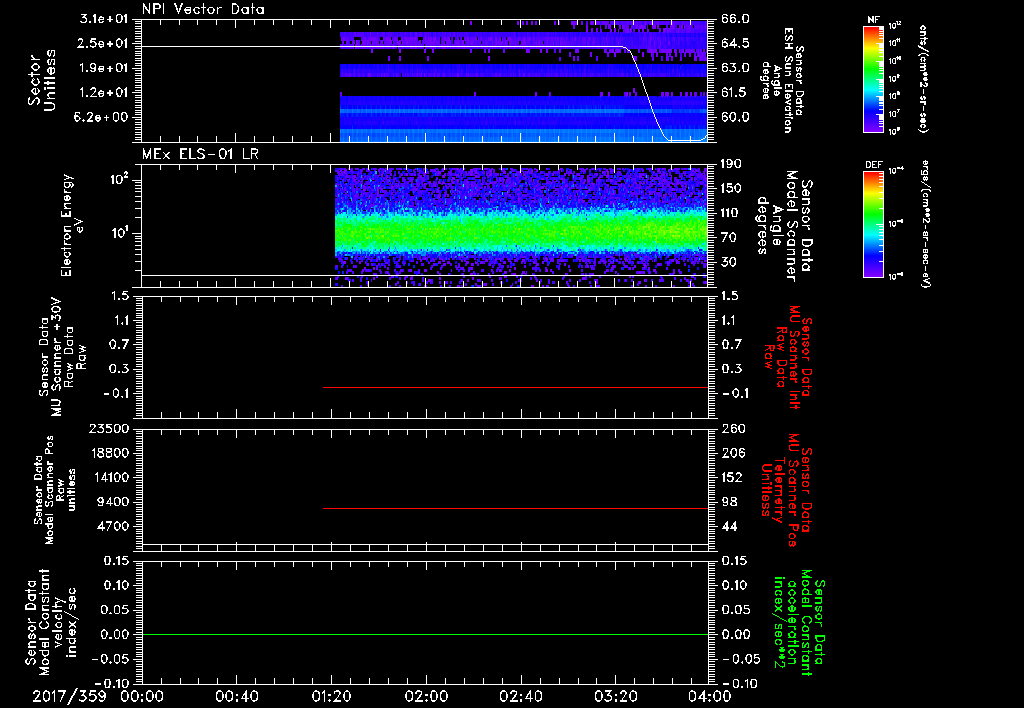Click the "23500" scanner position tick label
Image resolution: width=1024 pixels, height=708 pixels.
coord(108,429)
